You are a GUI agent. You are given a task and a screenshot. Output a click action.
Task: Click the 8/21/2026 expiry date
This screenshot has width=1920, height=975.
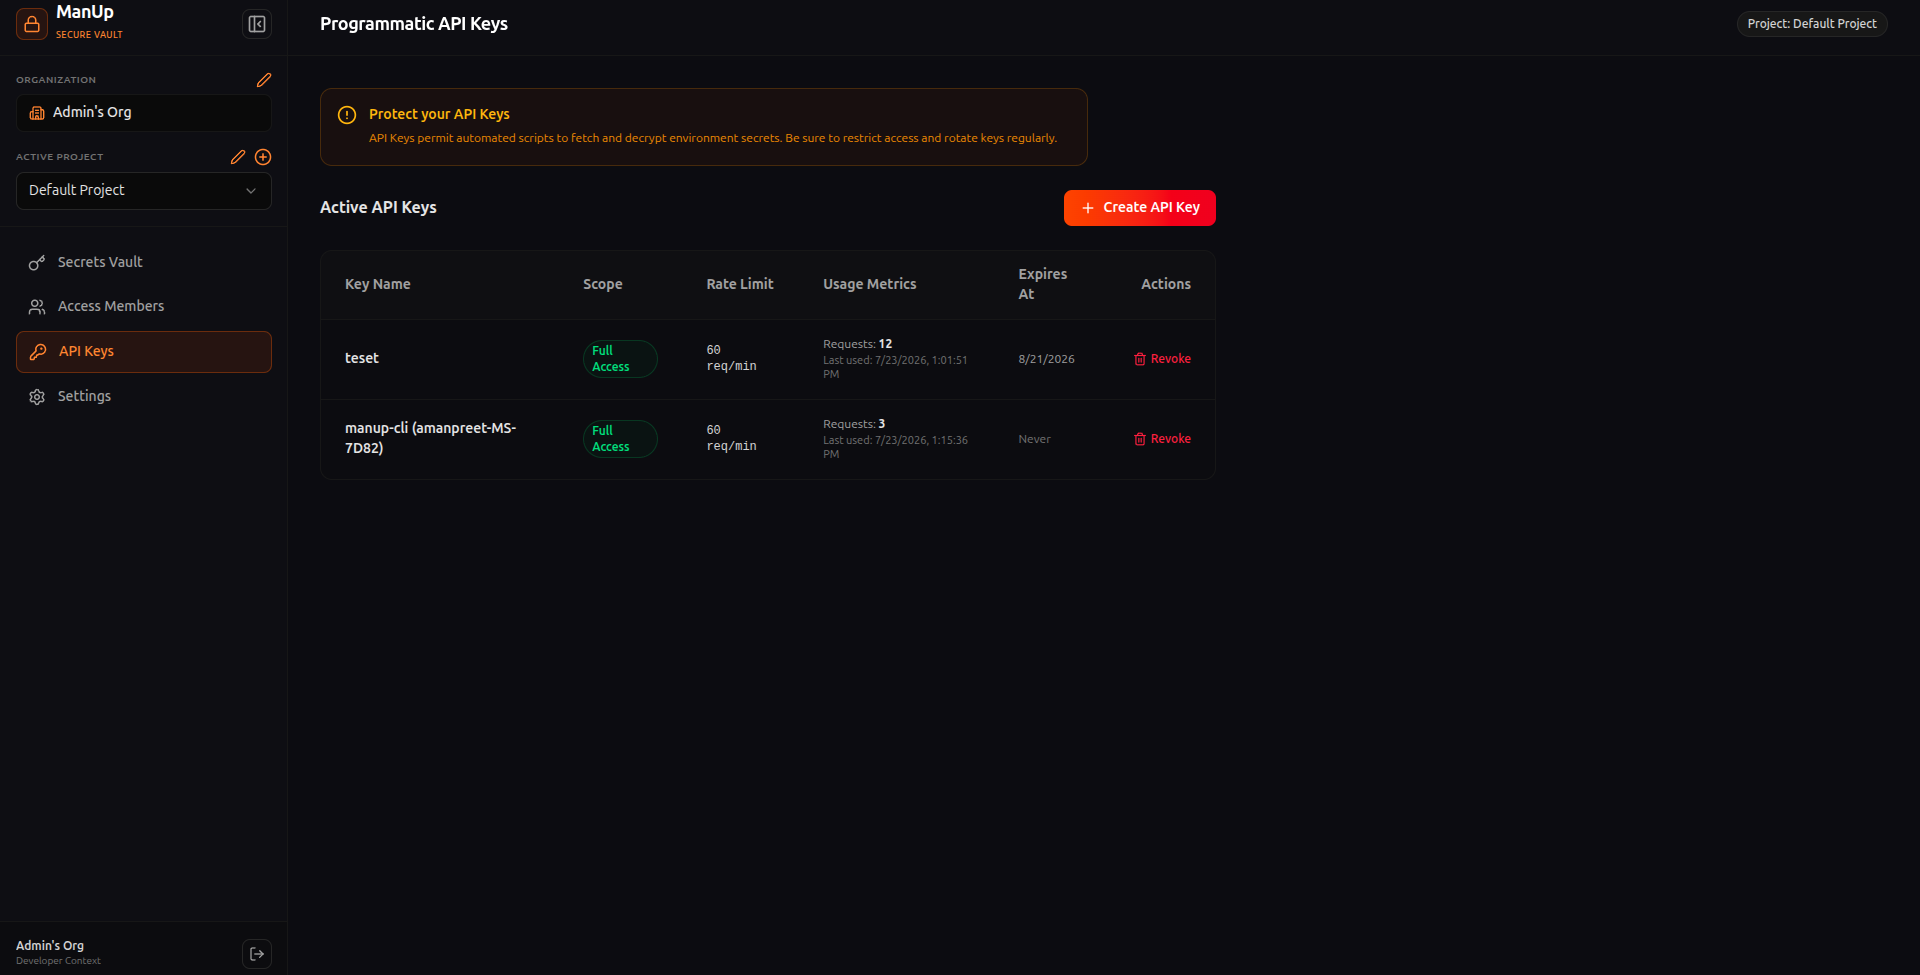(x=1047, y=359)
